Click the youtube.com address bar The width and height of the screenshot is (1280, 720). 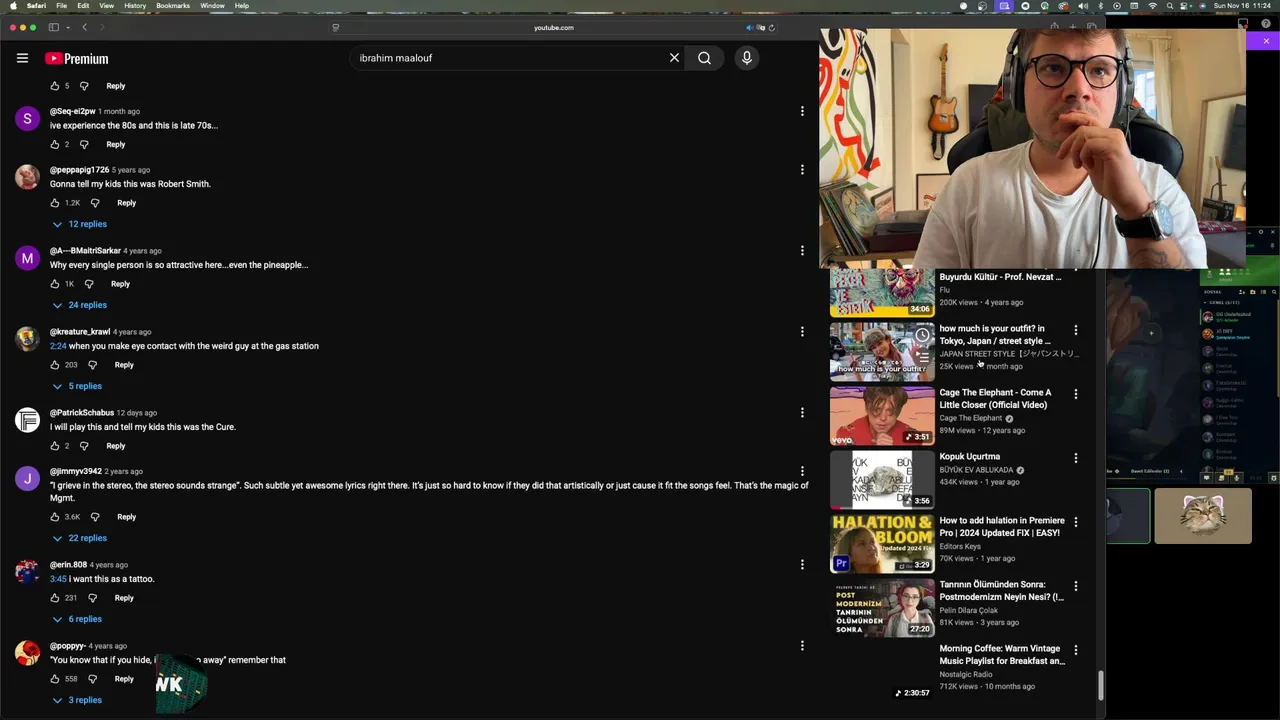[553, 27]
